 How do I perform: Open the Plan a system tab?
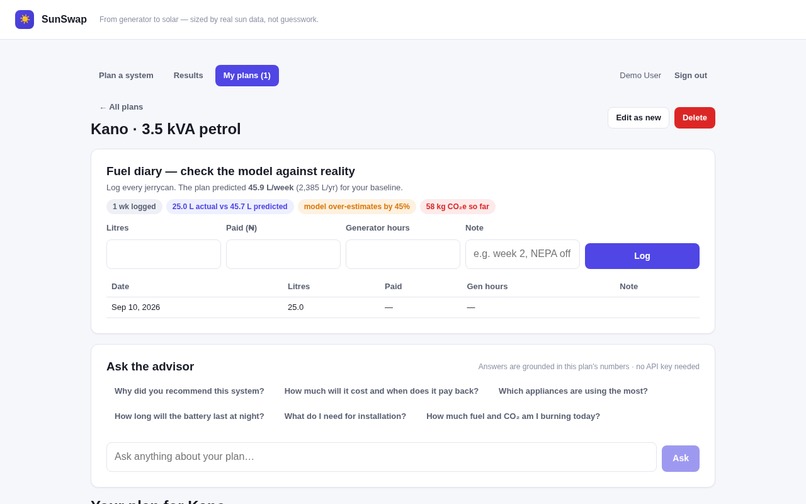[x=126, y=76]
